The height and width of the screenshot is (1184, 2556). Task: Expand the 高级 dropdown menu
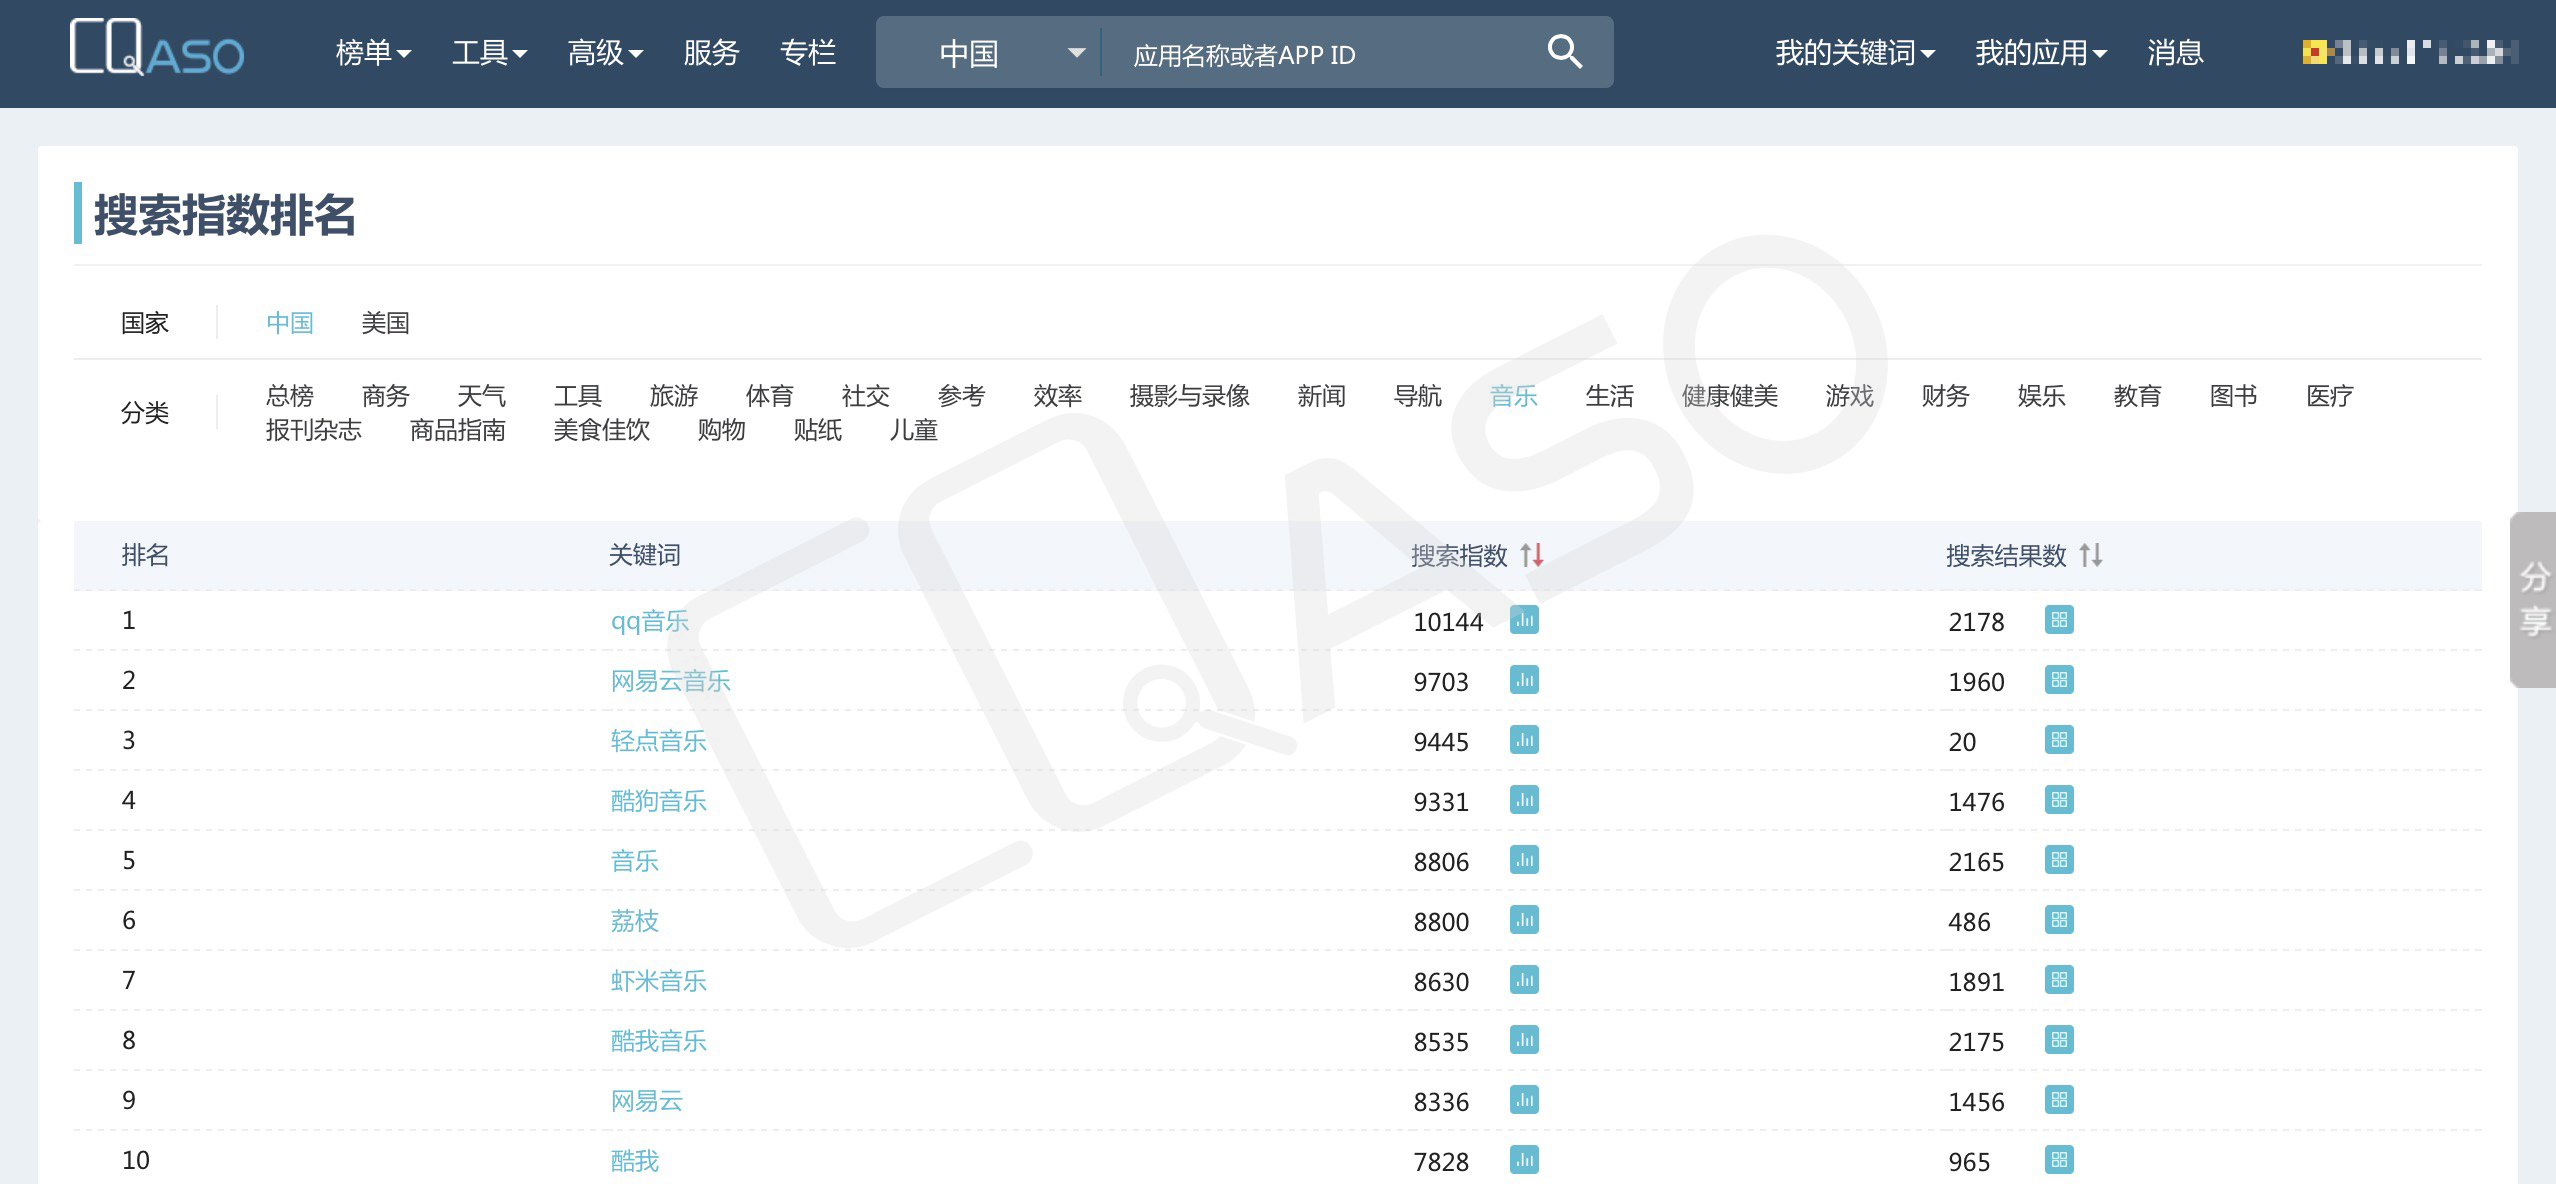(605, 53)
